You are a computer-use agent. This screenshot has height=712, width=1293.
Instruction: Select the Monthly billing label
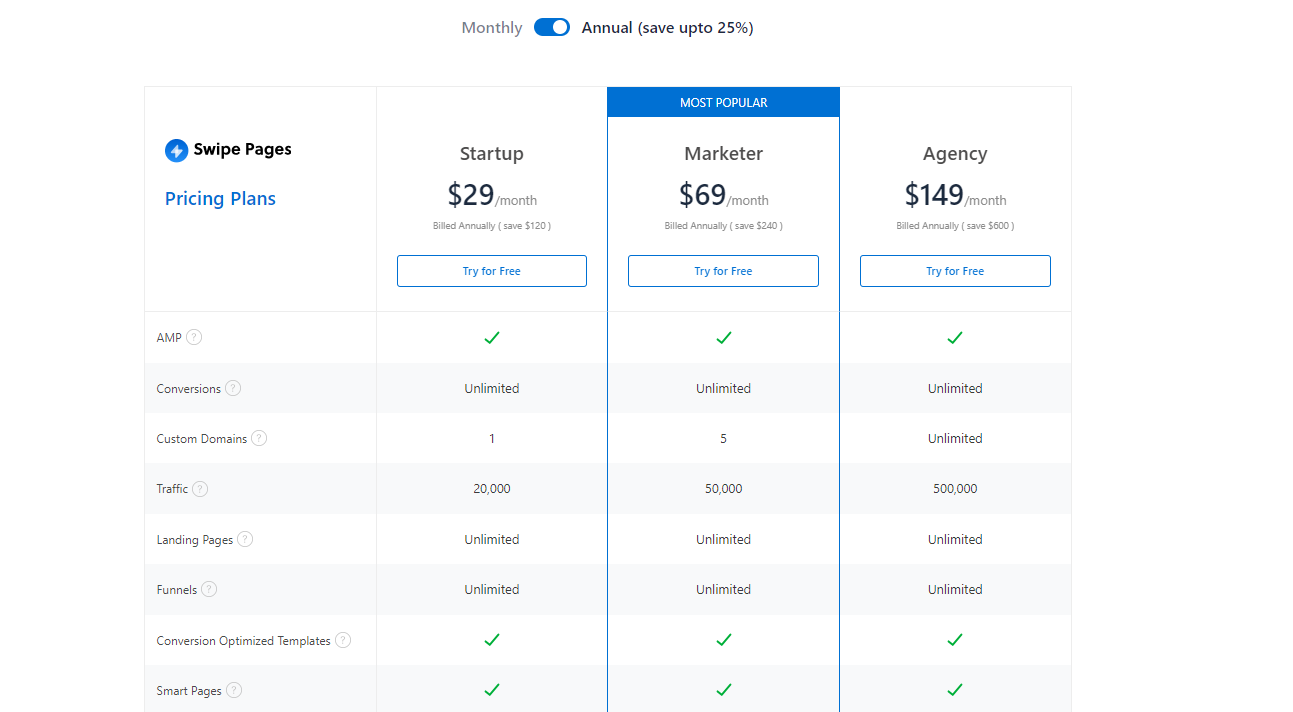492,28
